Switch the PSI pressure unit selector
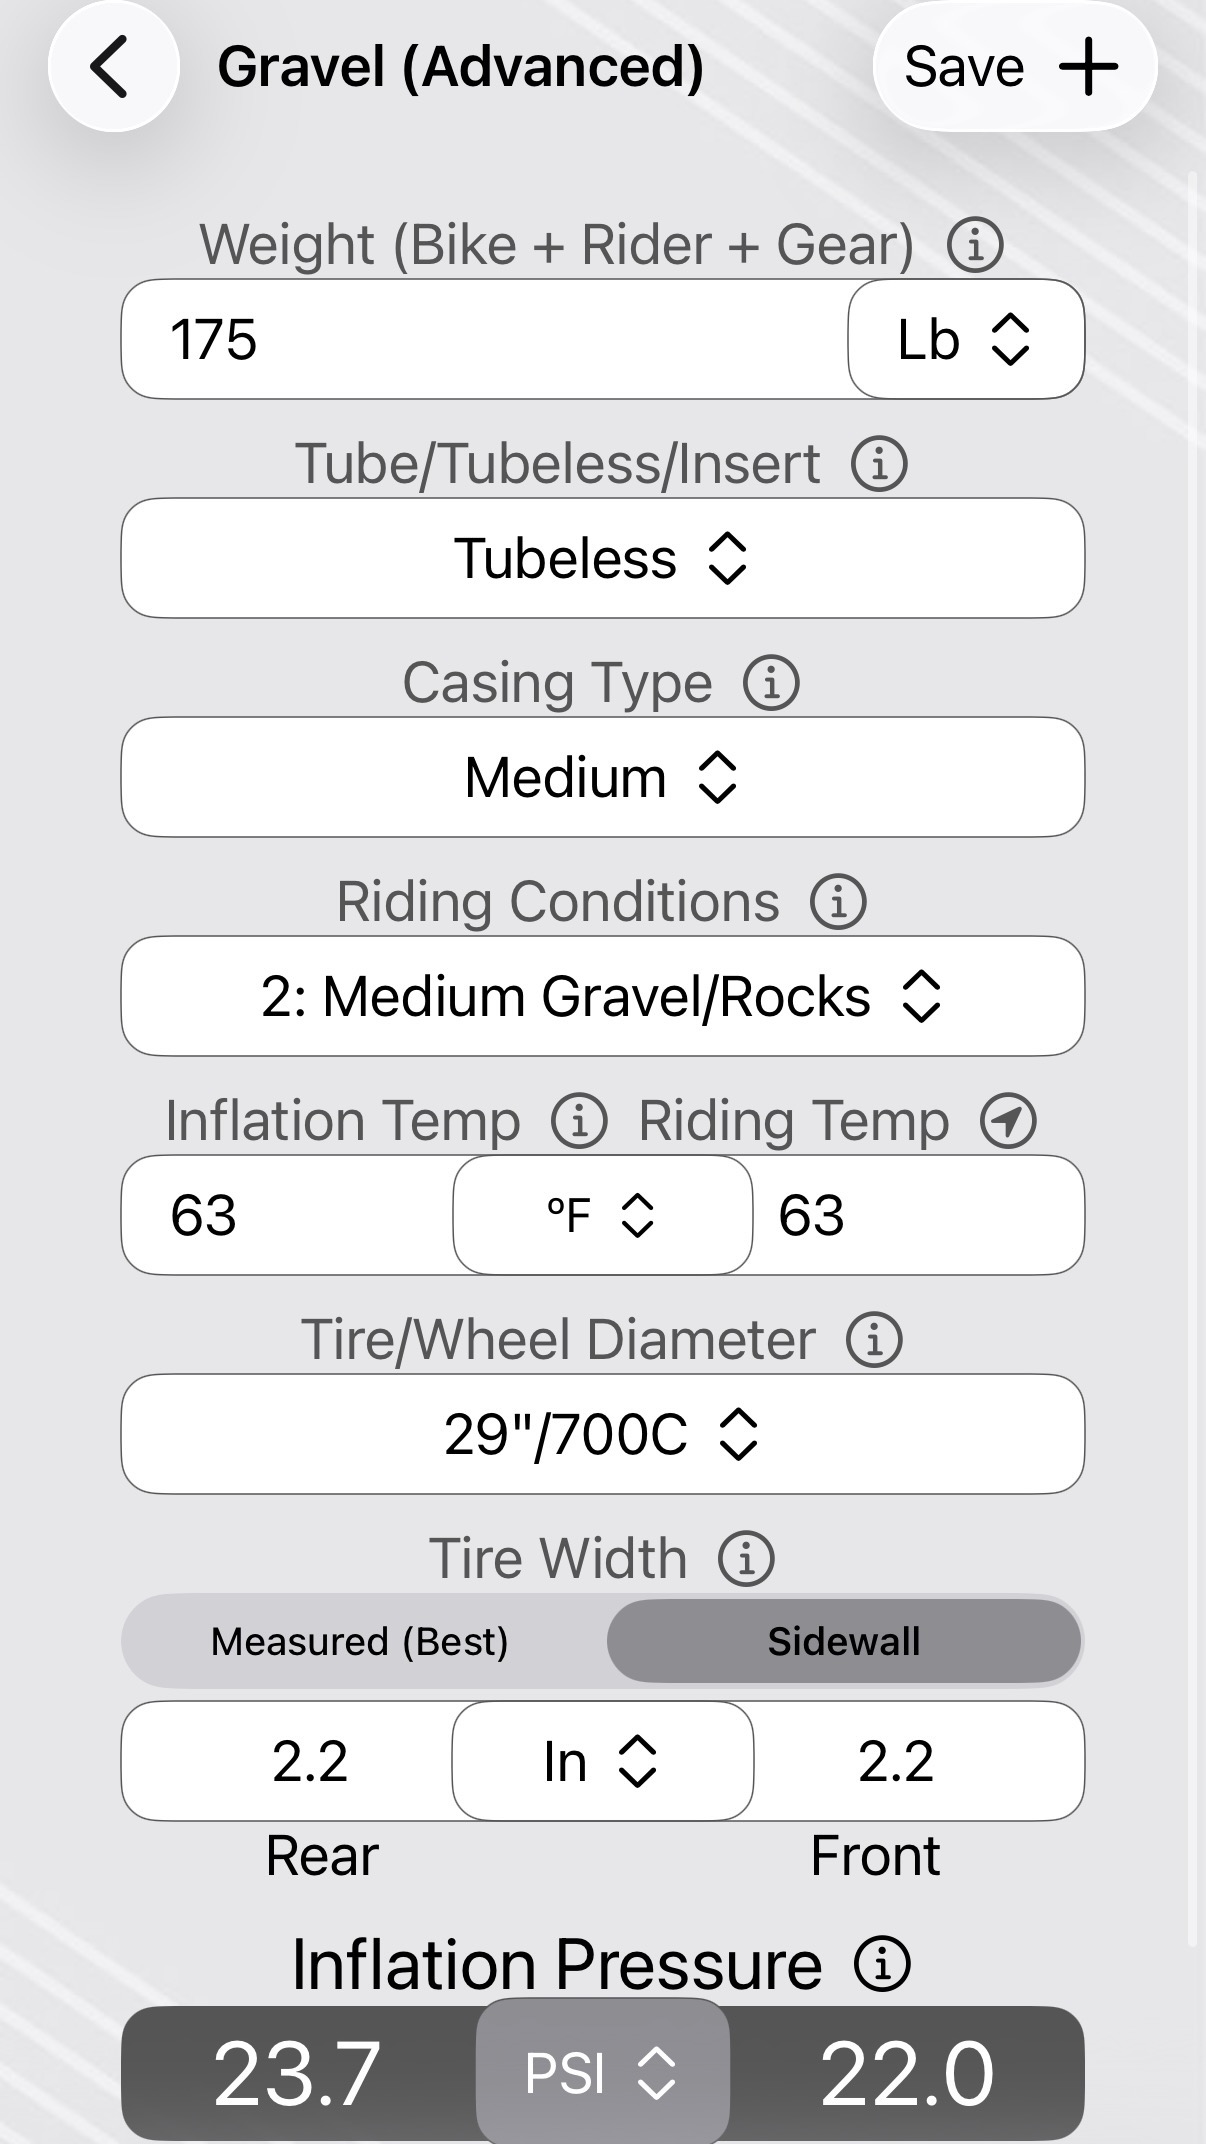This screenshot has height=2144, width=1206. point(602,2072)
